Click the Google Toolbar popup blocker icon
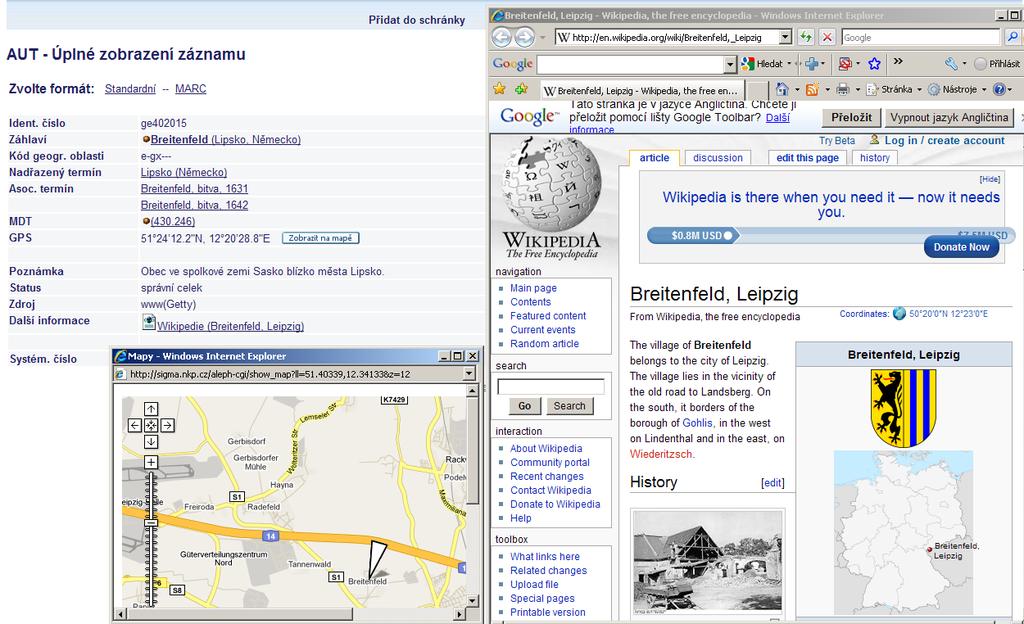The height and width of the screenshot is (624, 1024). click(x=845, y=63)
